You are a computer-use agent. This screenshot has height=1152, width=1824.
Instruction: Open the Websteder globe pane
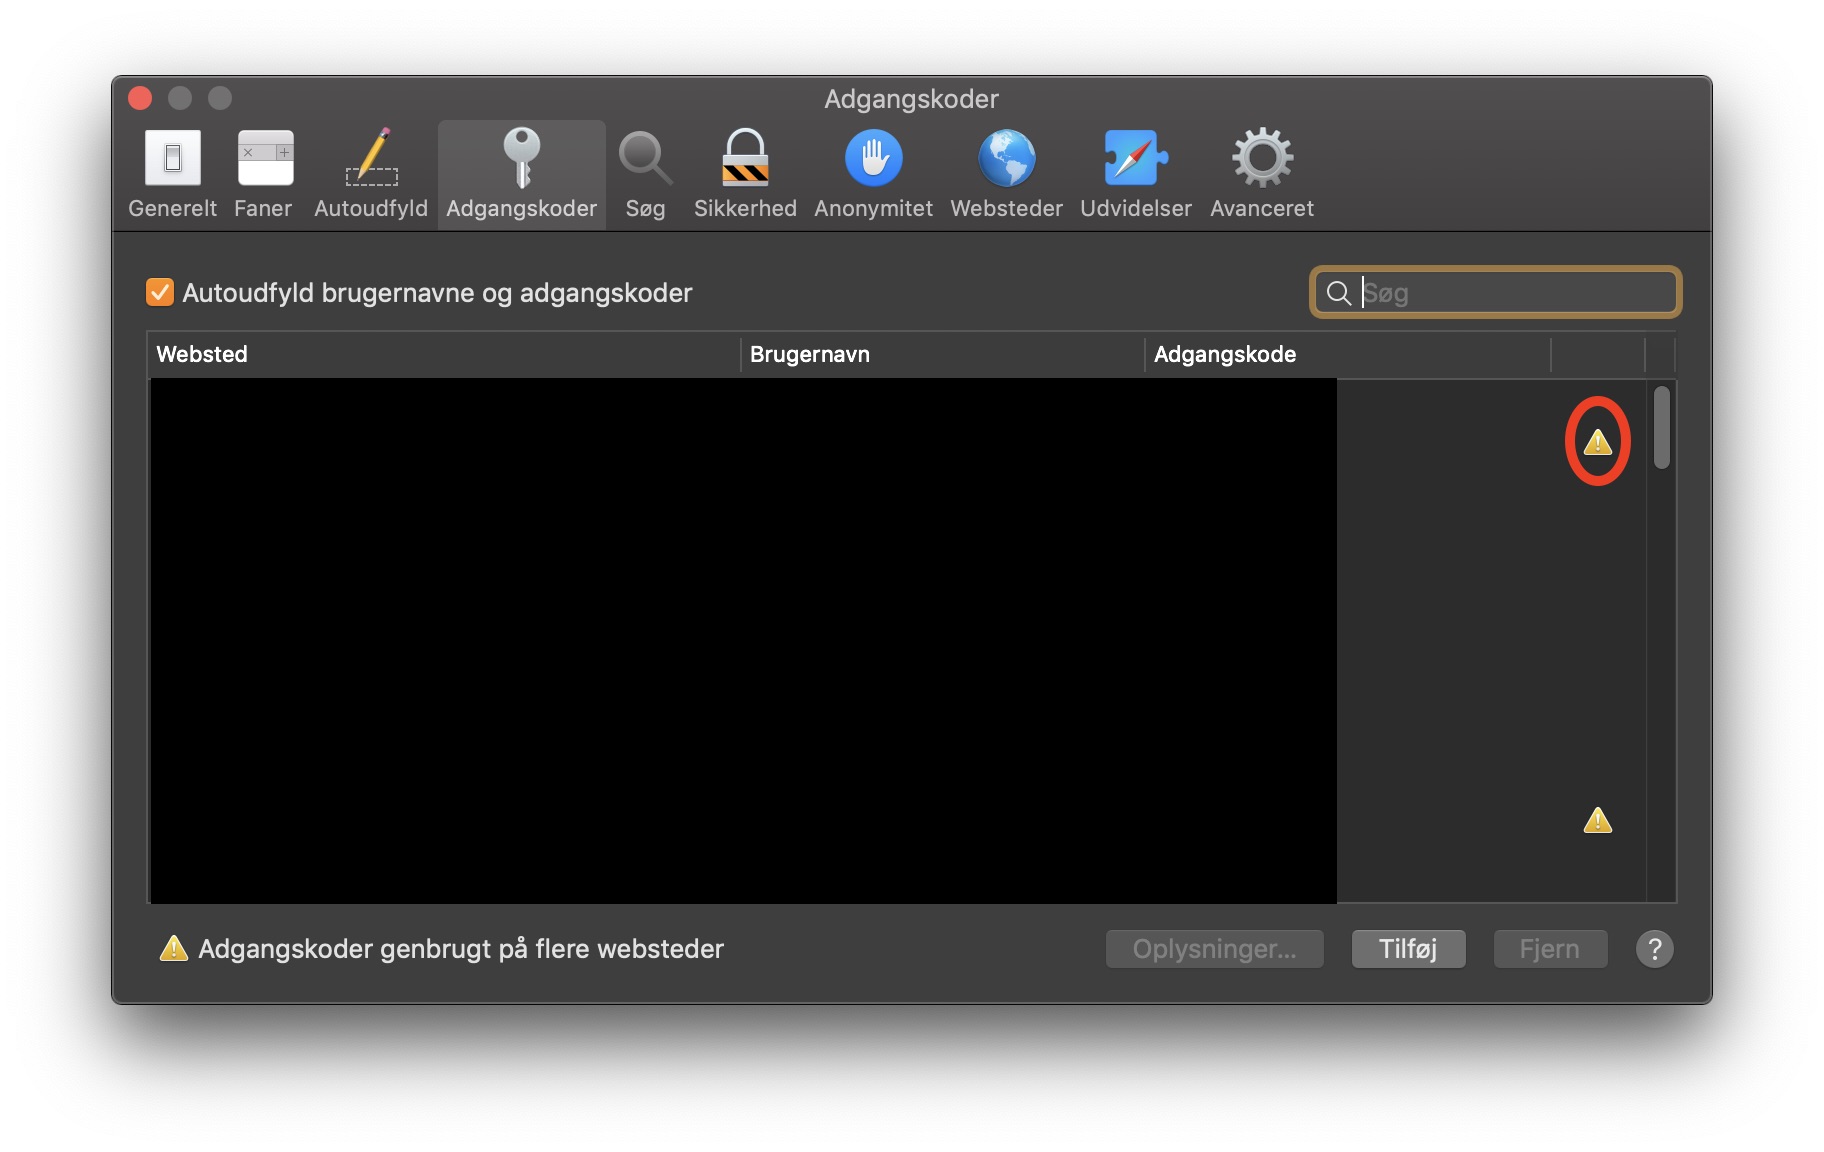[x=1006, y=175]
